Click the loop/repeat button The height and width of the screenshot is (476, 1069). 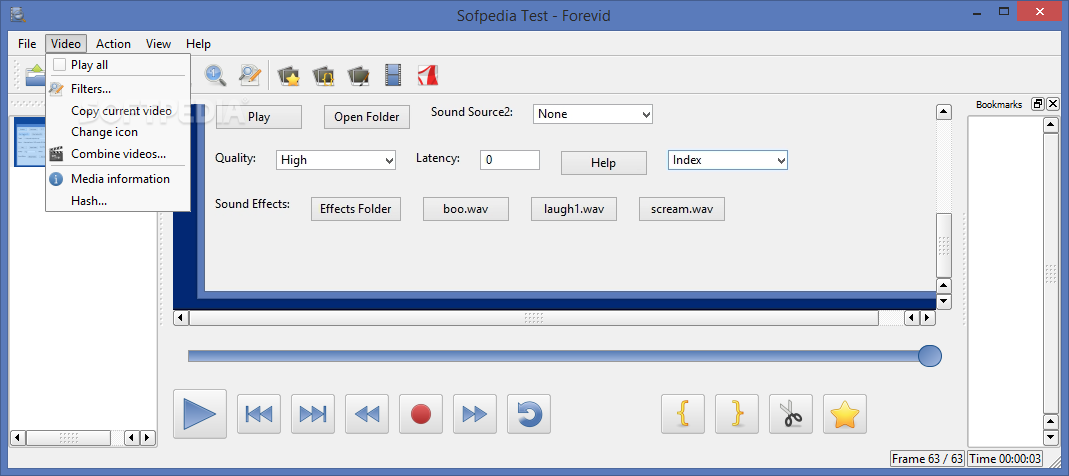(529, 414)
